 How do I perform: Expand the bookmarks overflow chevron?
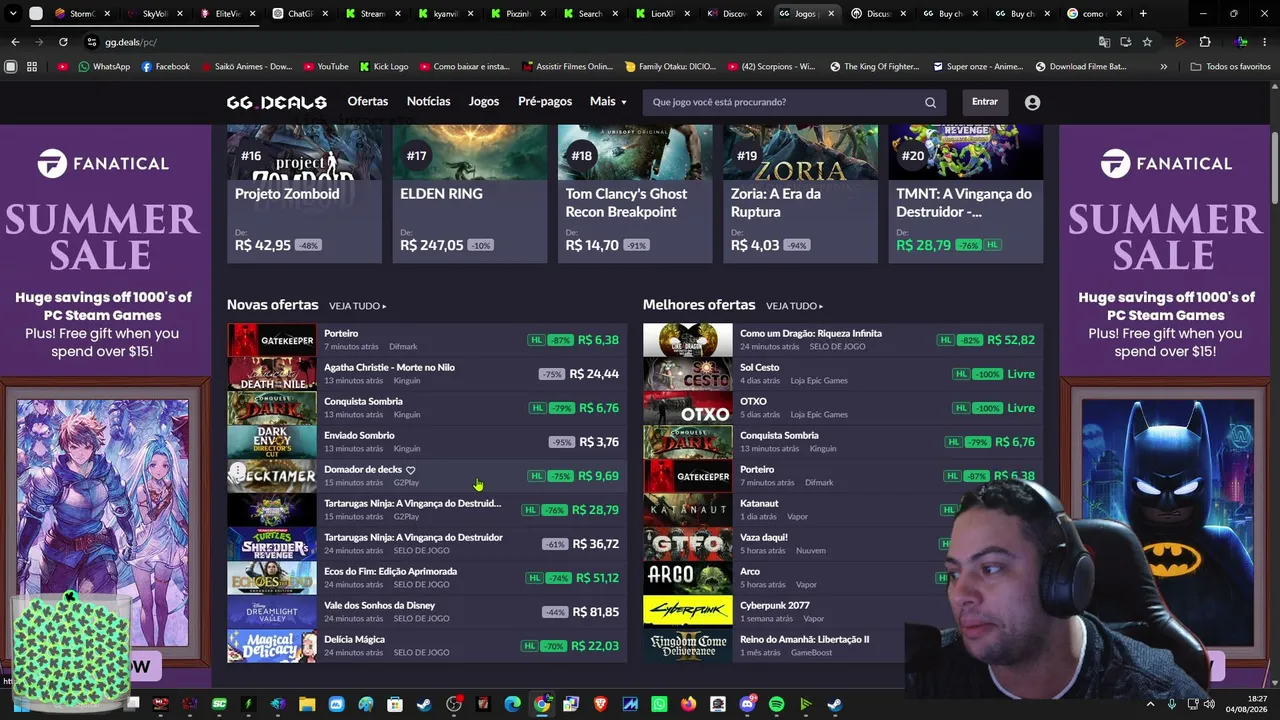tap(1163, 67)
